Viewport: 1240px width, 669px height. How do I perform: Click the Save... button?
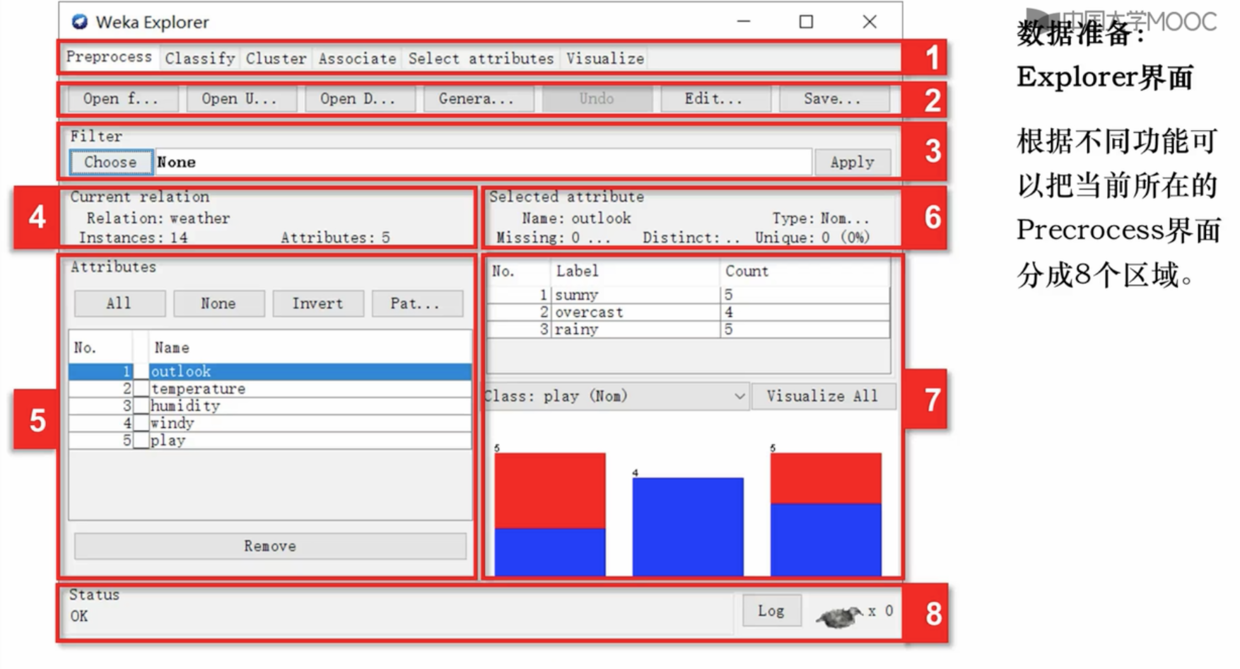pos(833,98)
